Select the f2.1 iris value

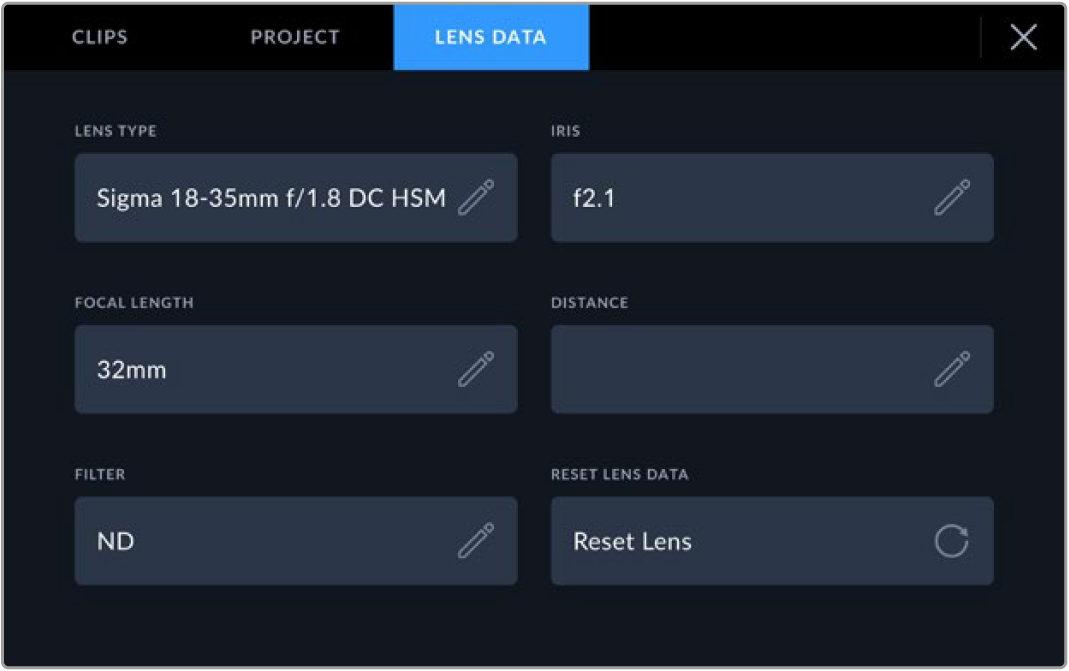594,198
